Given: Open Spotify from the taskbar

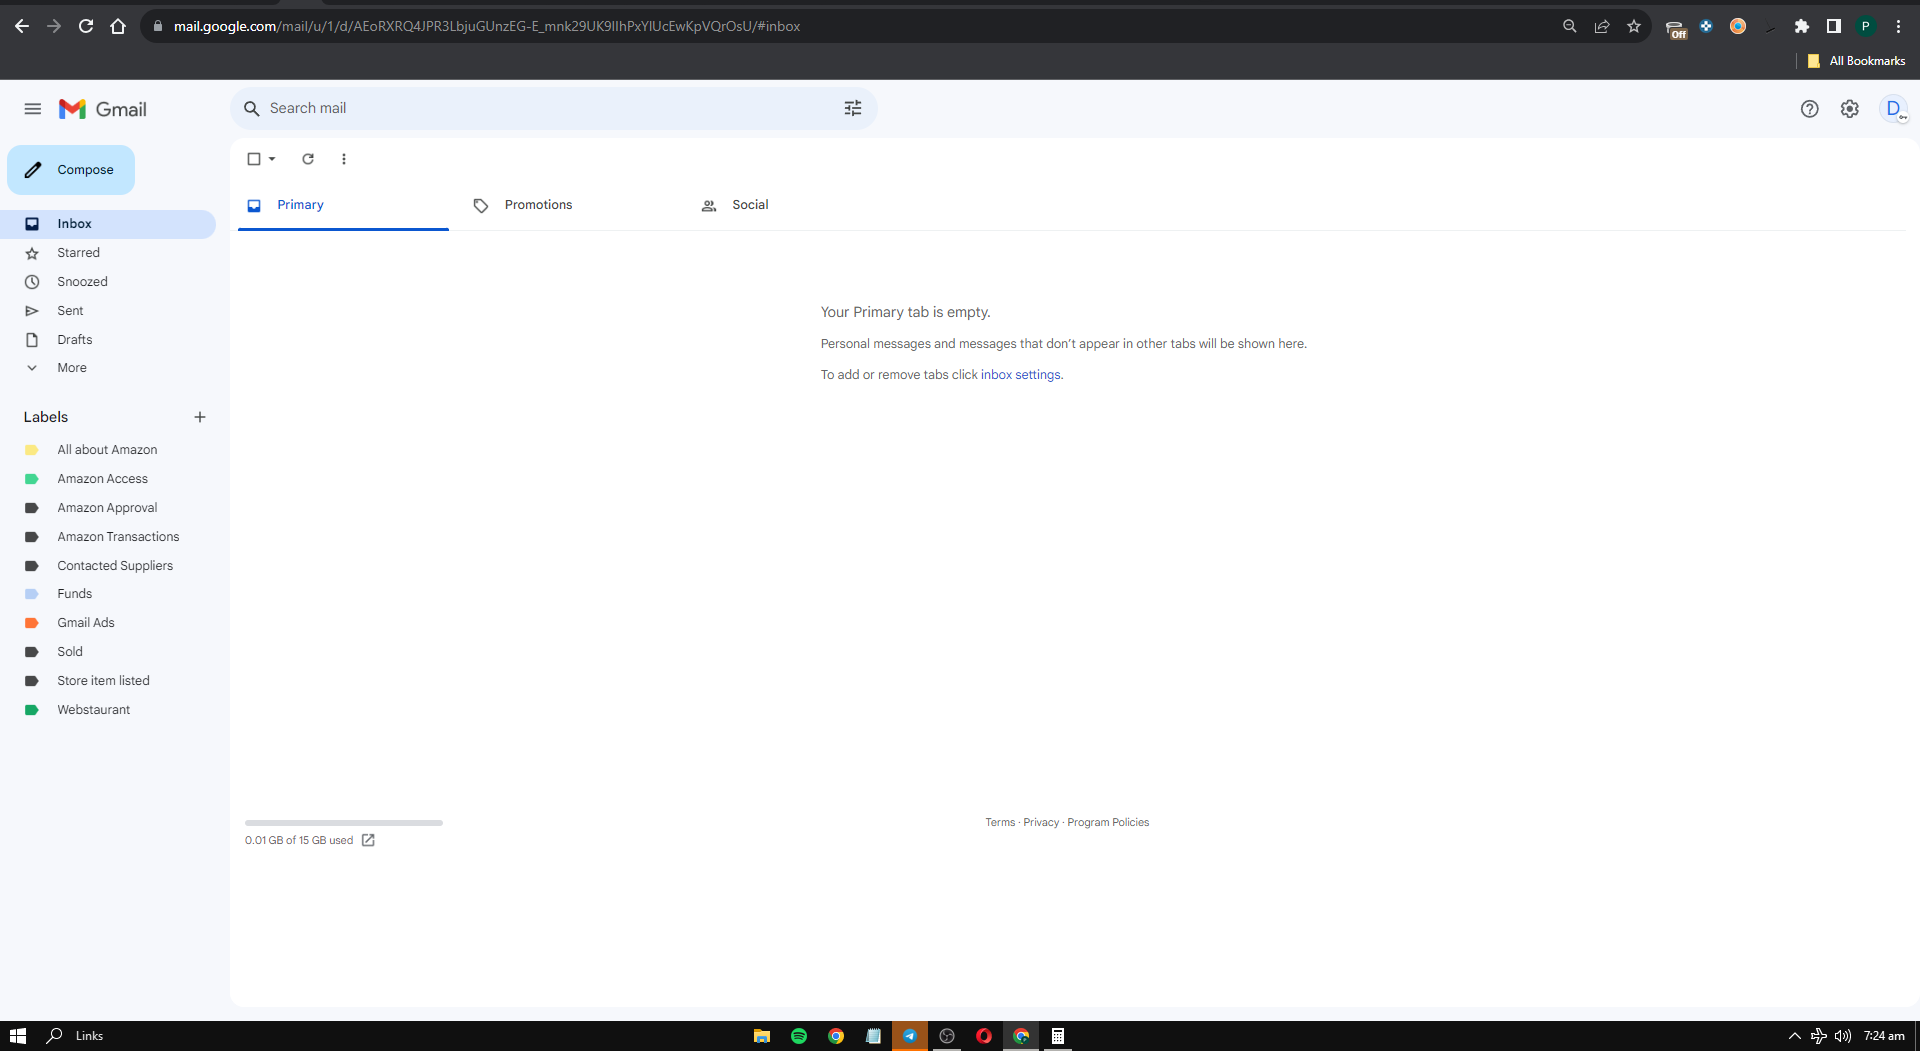Looking at the screenshot, I should pyautogui.click(x=799, y=1036).
